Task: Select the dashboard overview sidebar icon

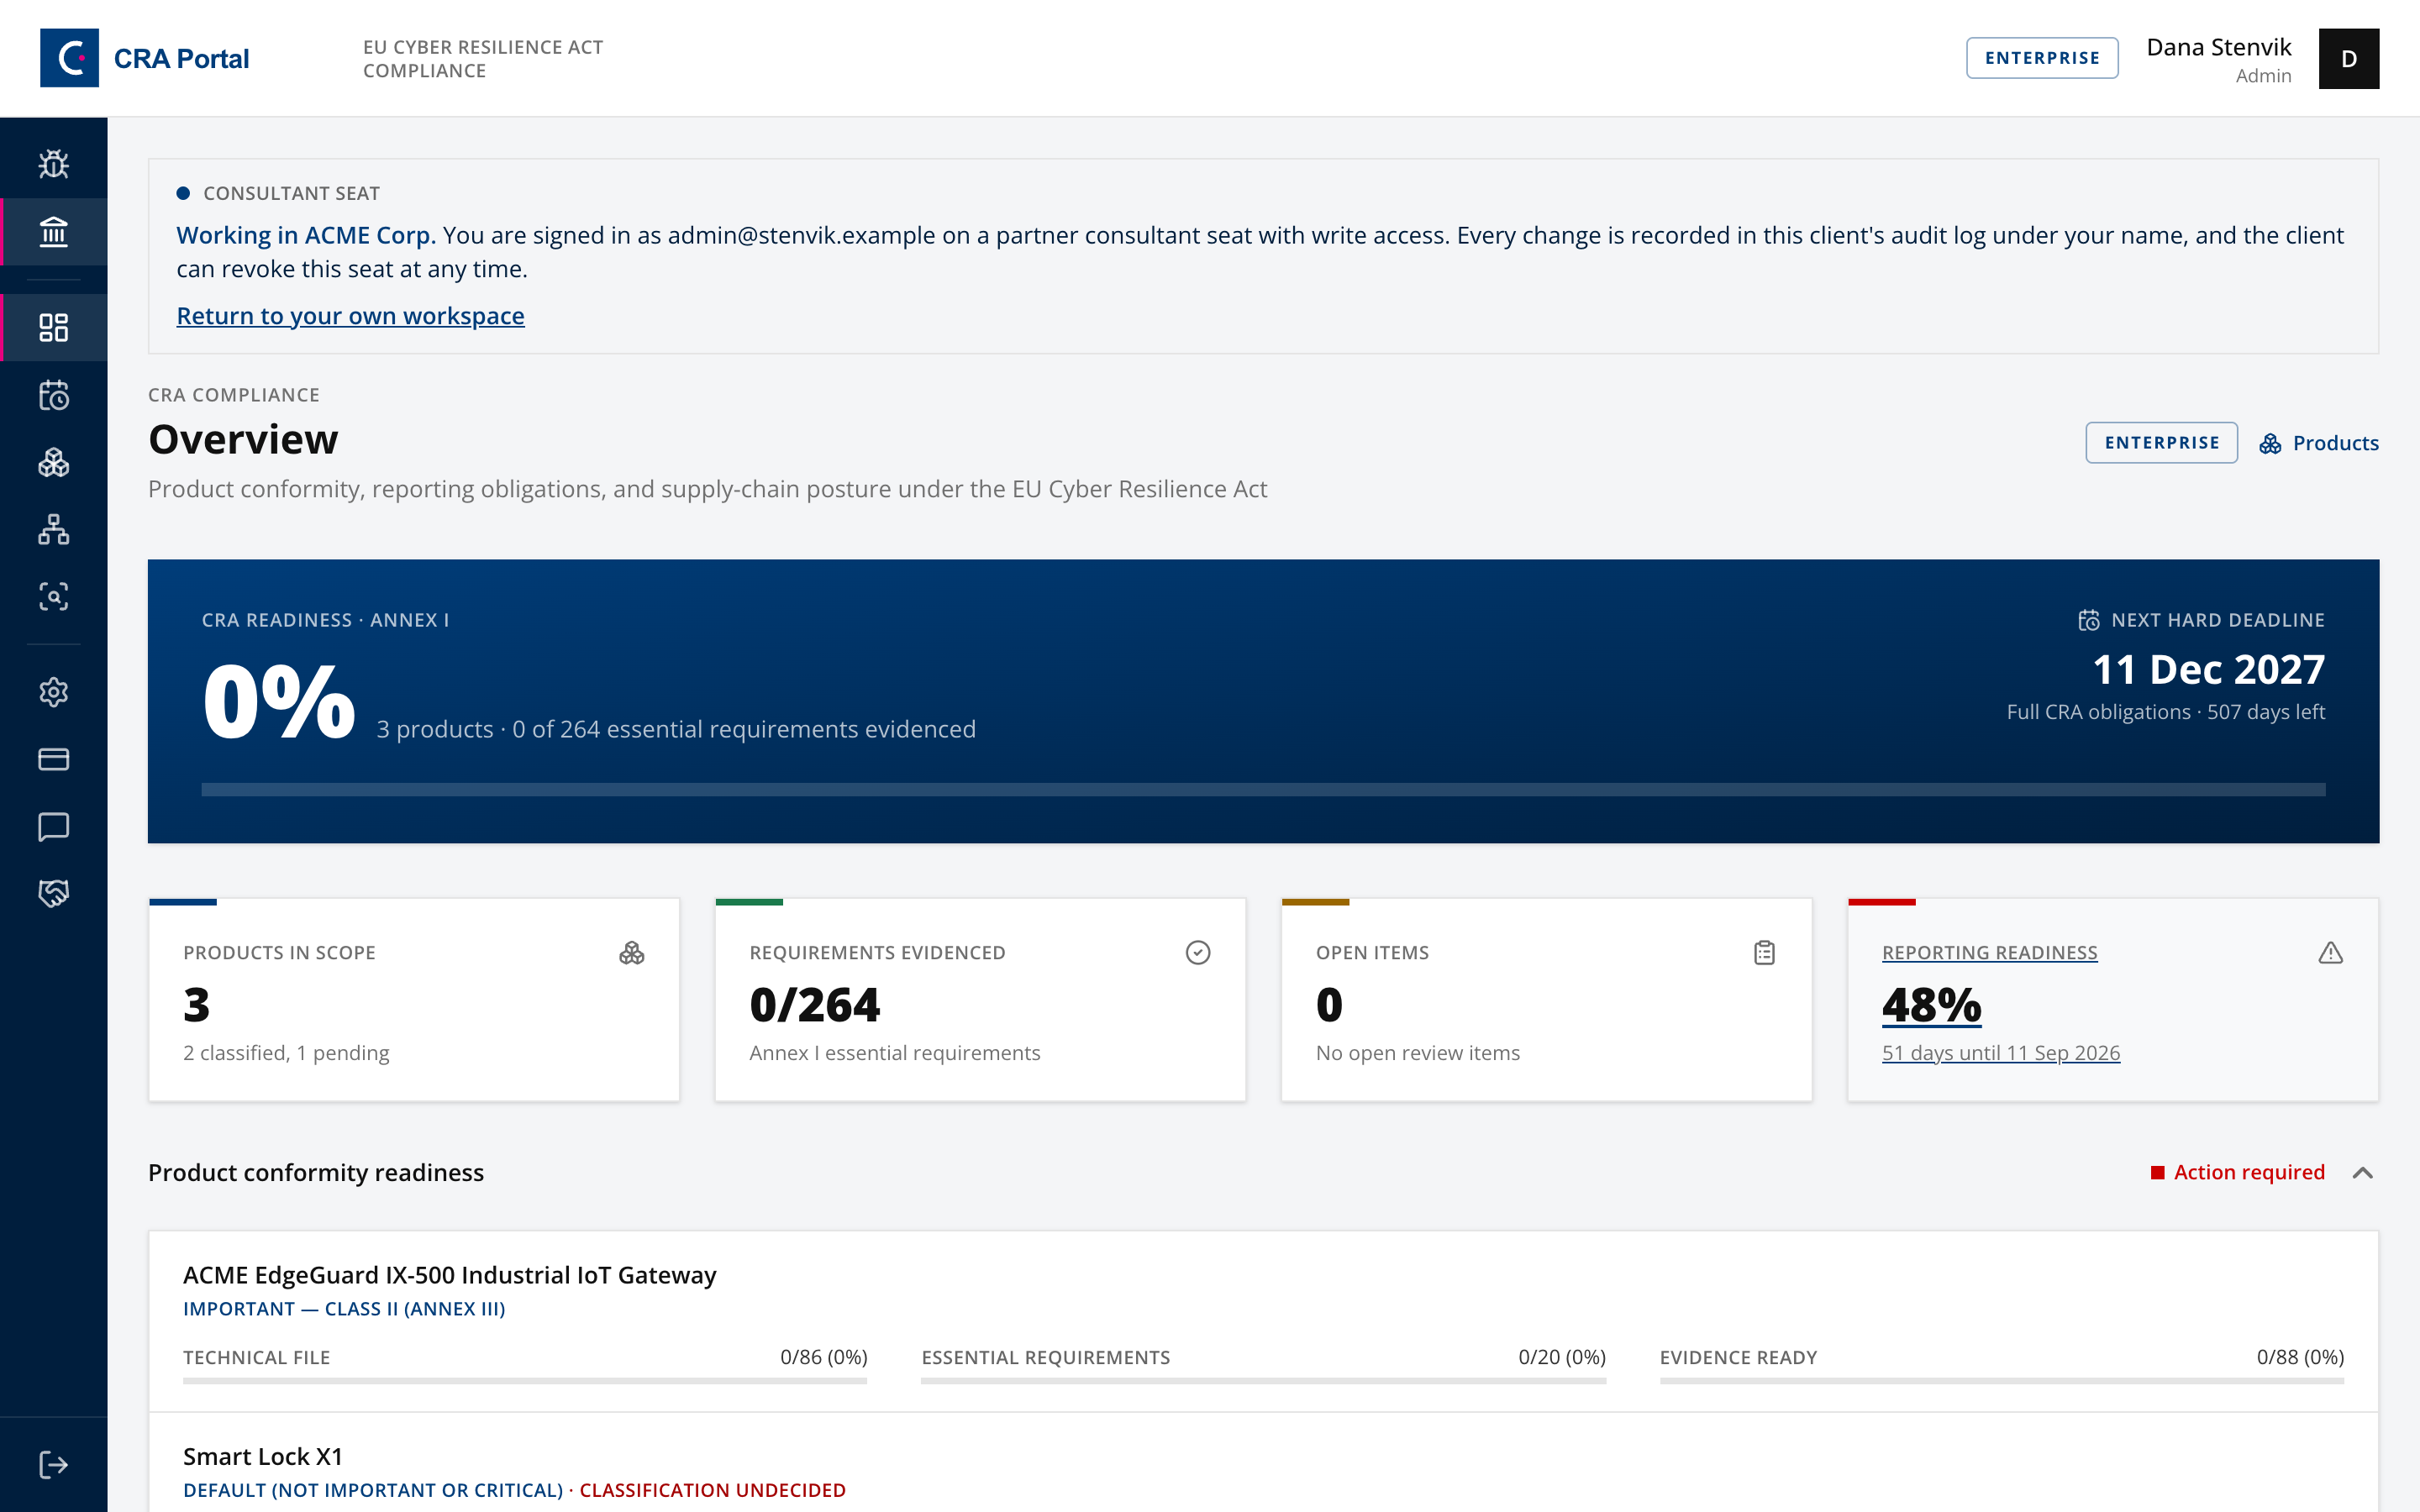Action: [53, 327]
